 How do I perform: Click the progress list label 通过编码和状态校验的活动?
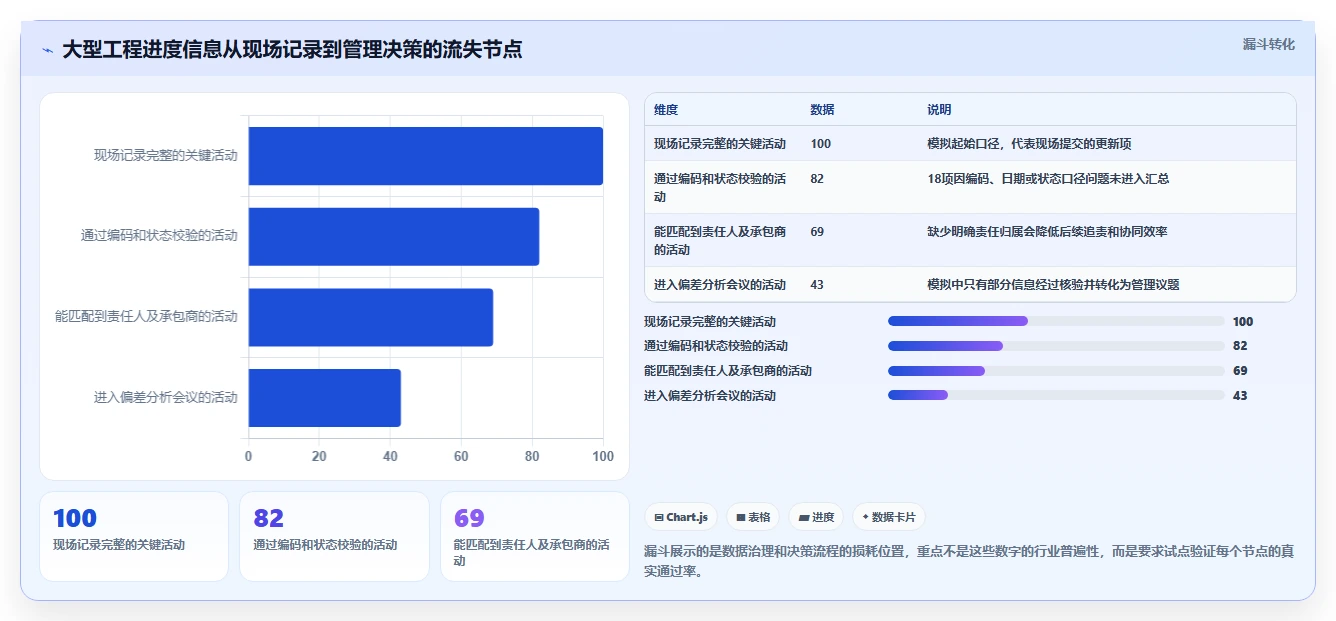click(716, 346)
